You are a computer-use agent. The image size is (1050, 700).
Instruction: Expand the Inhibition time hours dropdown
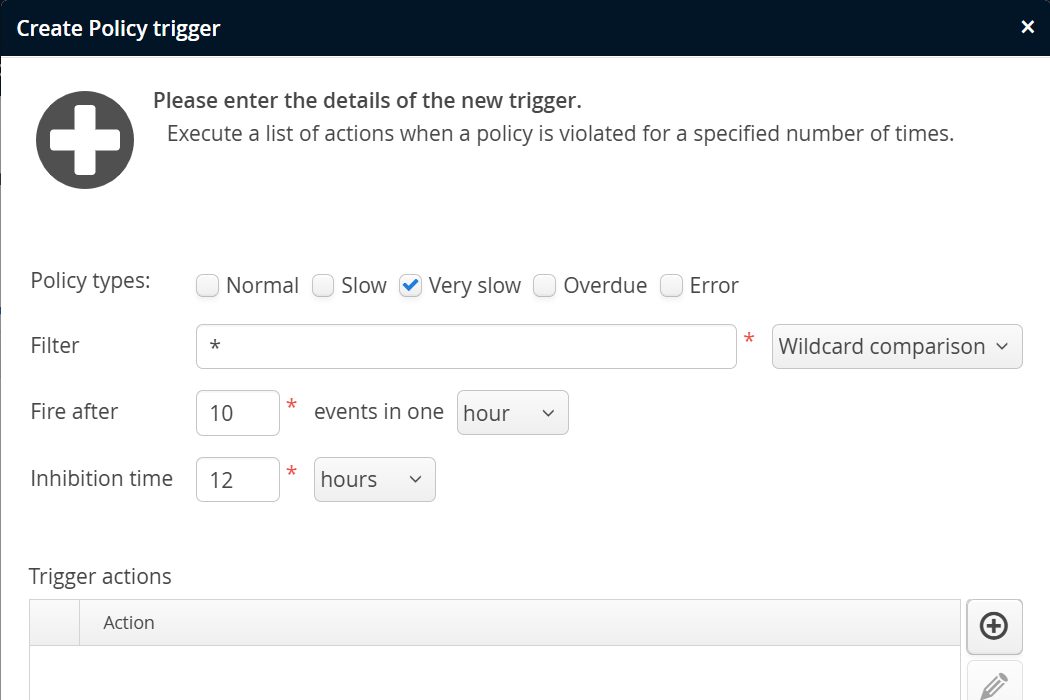[374, 480]
